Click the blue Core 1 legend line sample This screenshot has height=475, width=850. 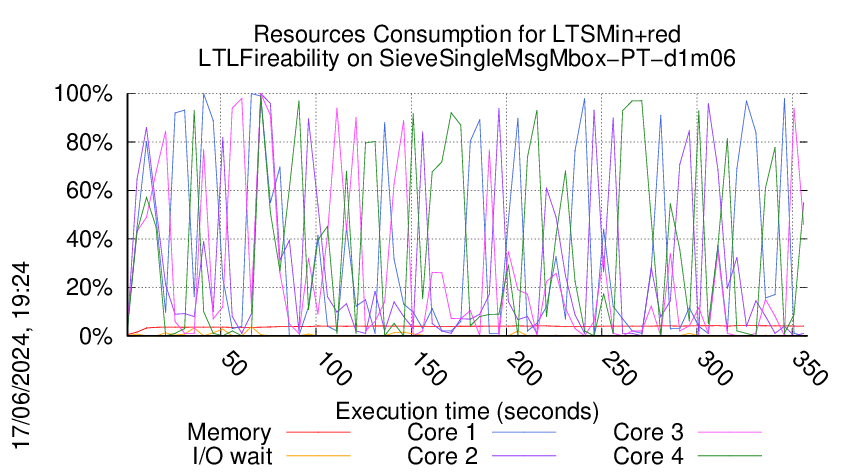coord(524,432)
